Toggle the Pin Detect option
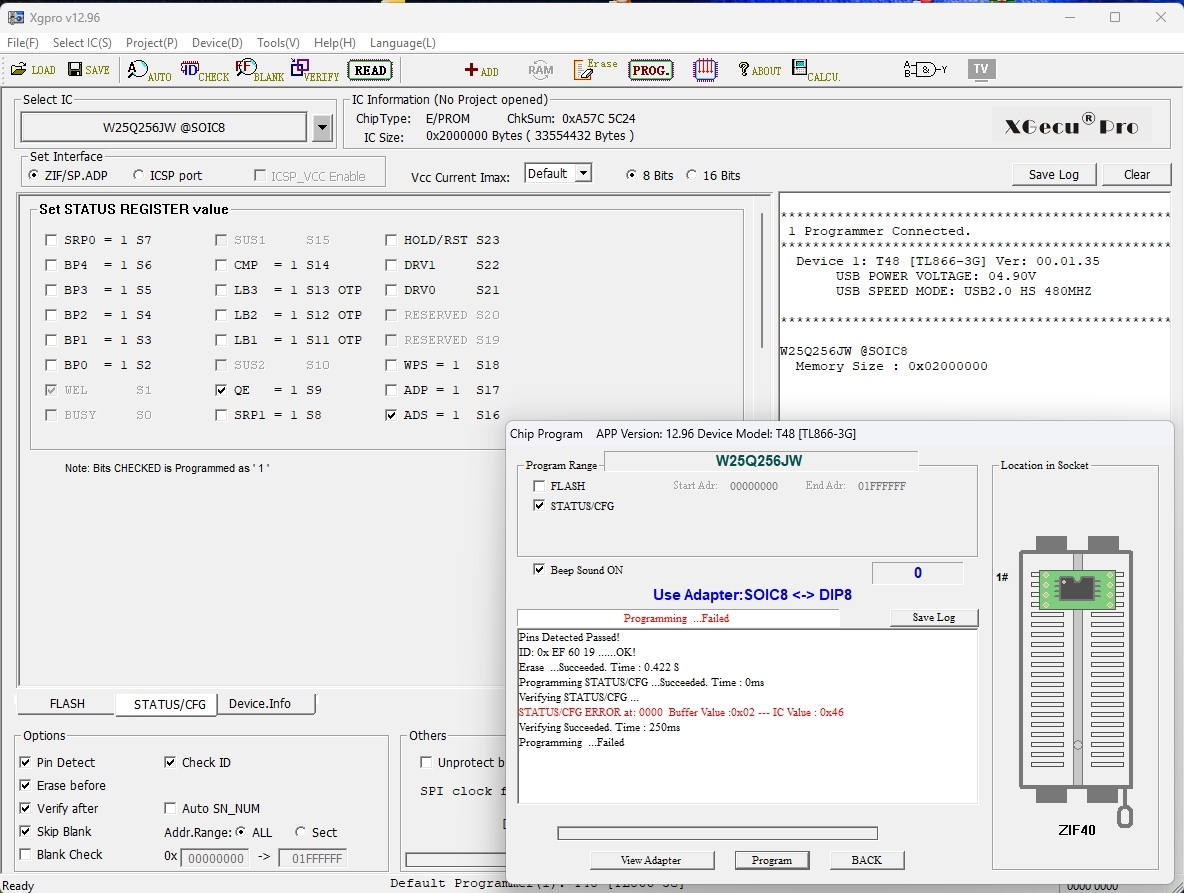The width and height of the screenshot is (1184, 893). (25, 762)
